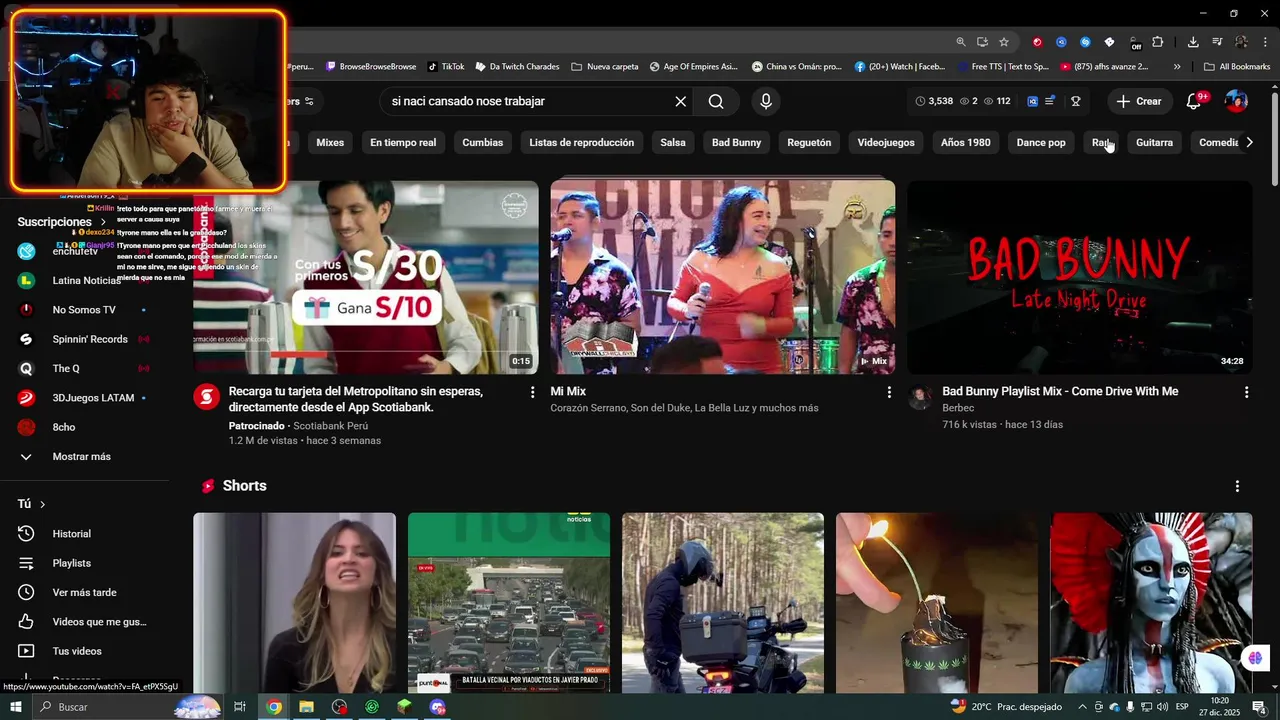Open options for Bad Bunny Playlist Mix
Image resolution: width=1280 pixels, height=720 pixels.
1246,392
